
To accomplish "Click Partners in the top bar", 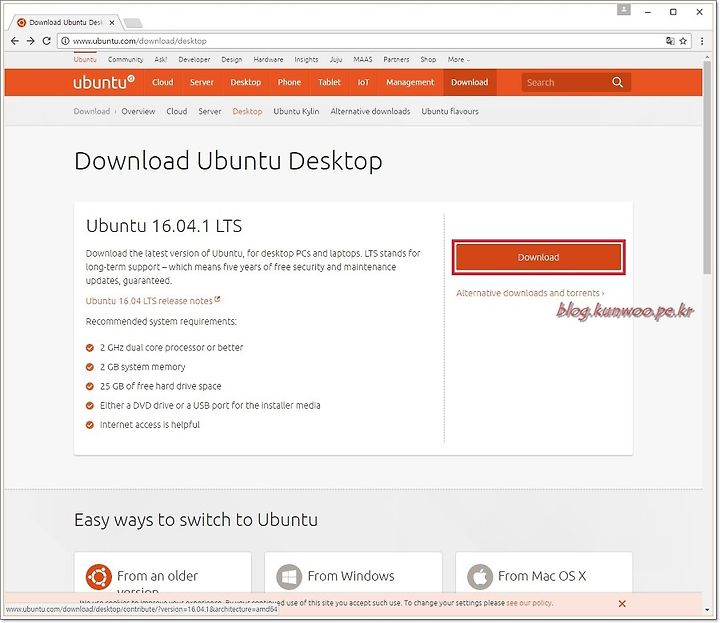I will pos(396,59).
